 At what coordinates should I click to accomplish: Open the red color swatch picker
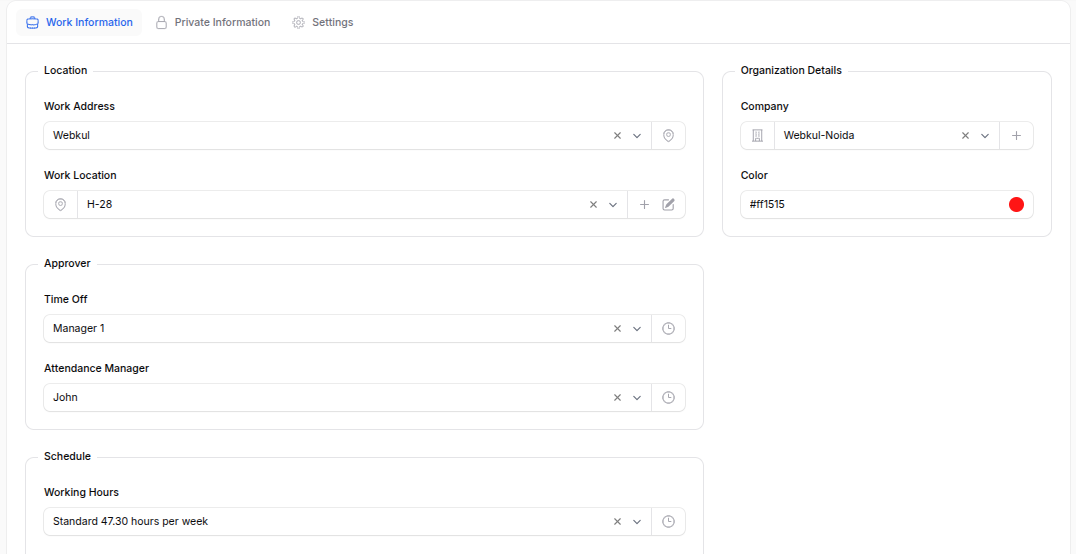1016,205
